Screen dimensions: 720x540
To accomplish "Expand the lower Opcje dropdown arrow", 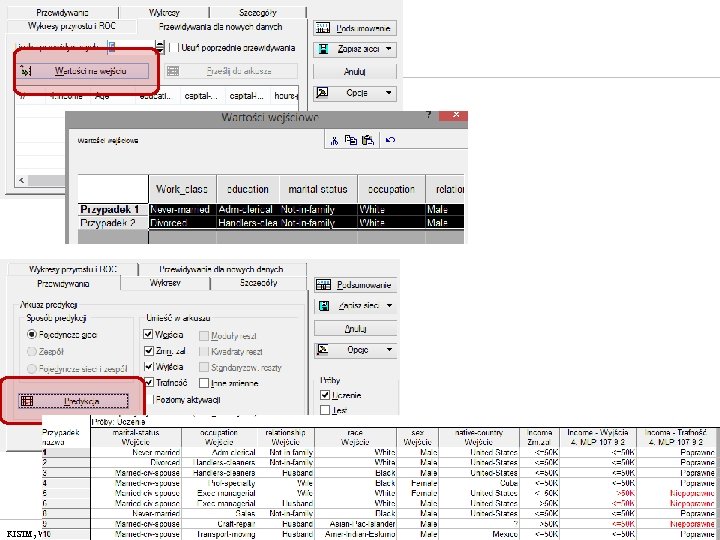I will click(389, 350).
